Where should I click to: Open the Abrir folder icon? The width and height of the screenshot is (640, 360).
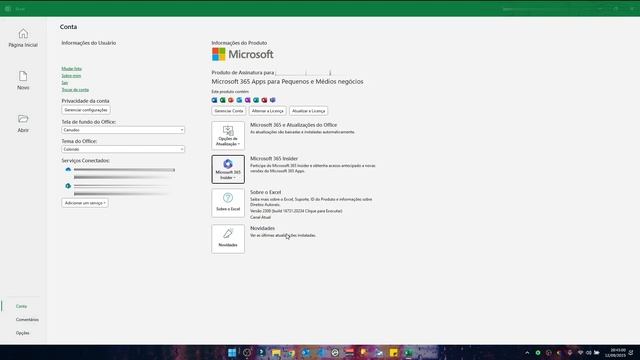click(23, 119)
